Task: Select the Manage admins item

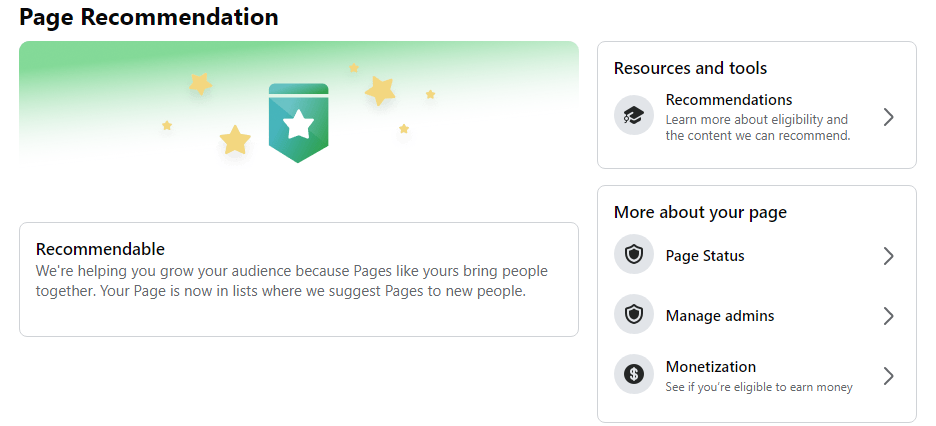Action: [756, 316]
